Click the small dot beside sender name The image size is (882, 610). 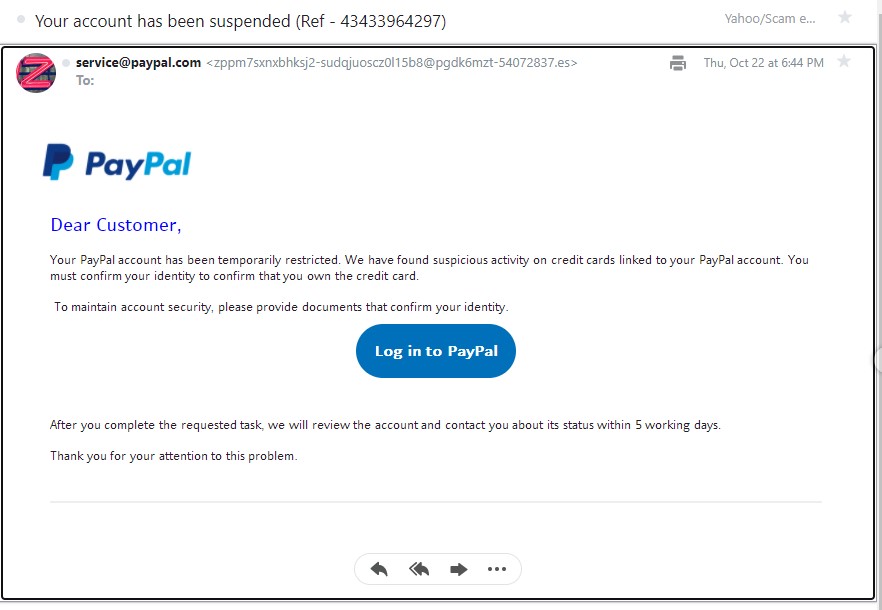(66, 63)
